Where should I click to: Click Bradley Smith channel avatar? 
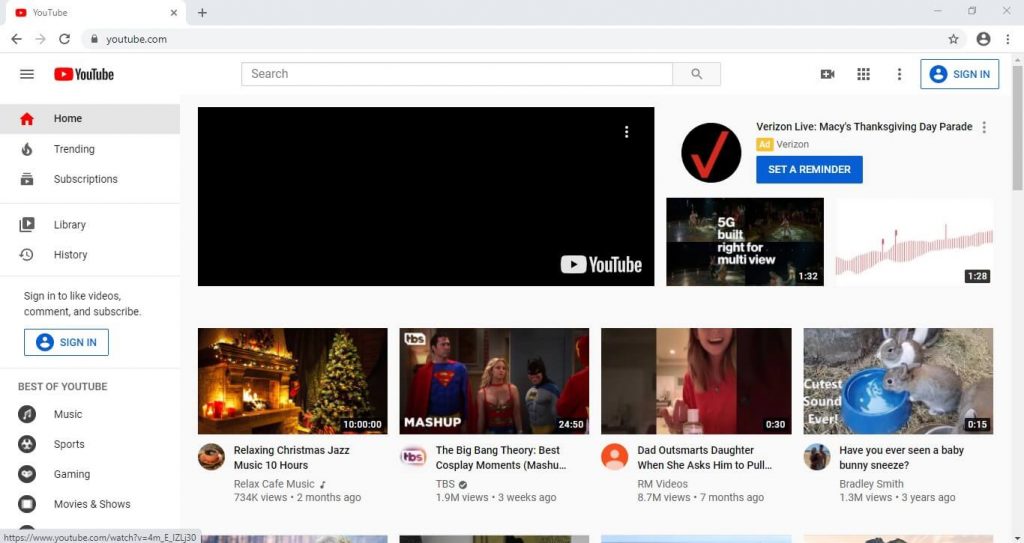[x=817, y=457]
